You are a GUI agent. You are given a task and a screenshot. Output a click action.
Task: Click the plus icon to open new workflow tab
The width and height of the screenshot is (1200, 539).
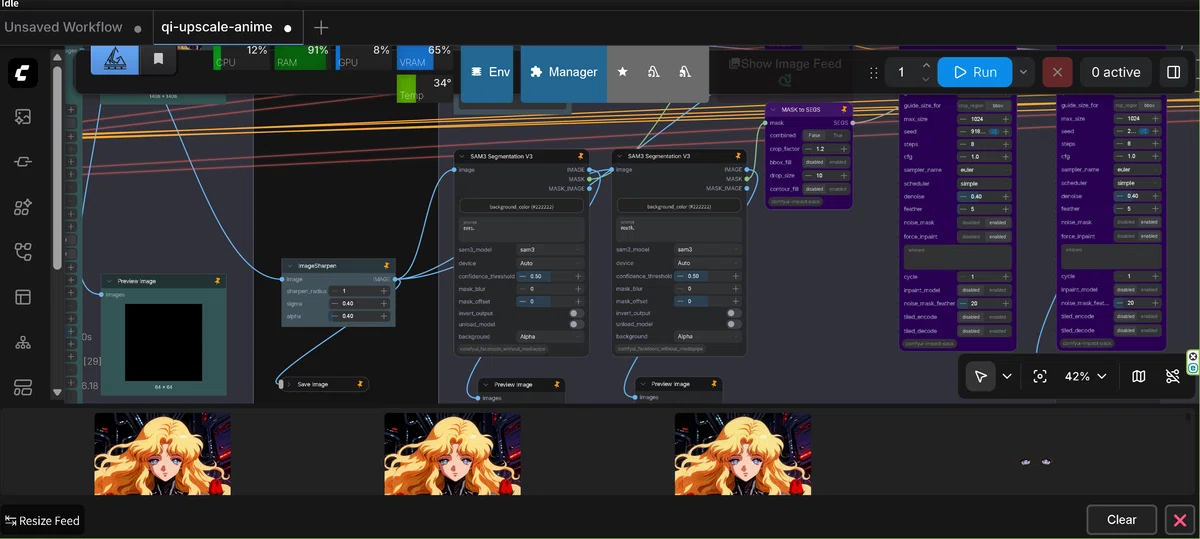[x=321, y=27]
